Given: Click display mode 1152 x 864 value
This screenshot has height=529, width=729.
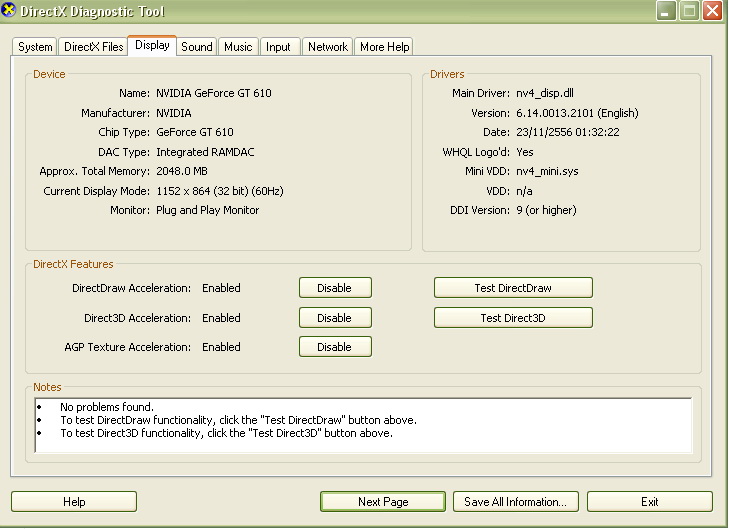Looking at the screenshot, I should [x=220, y=191].
